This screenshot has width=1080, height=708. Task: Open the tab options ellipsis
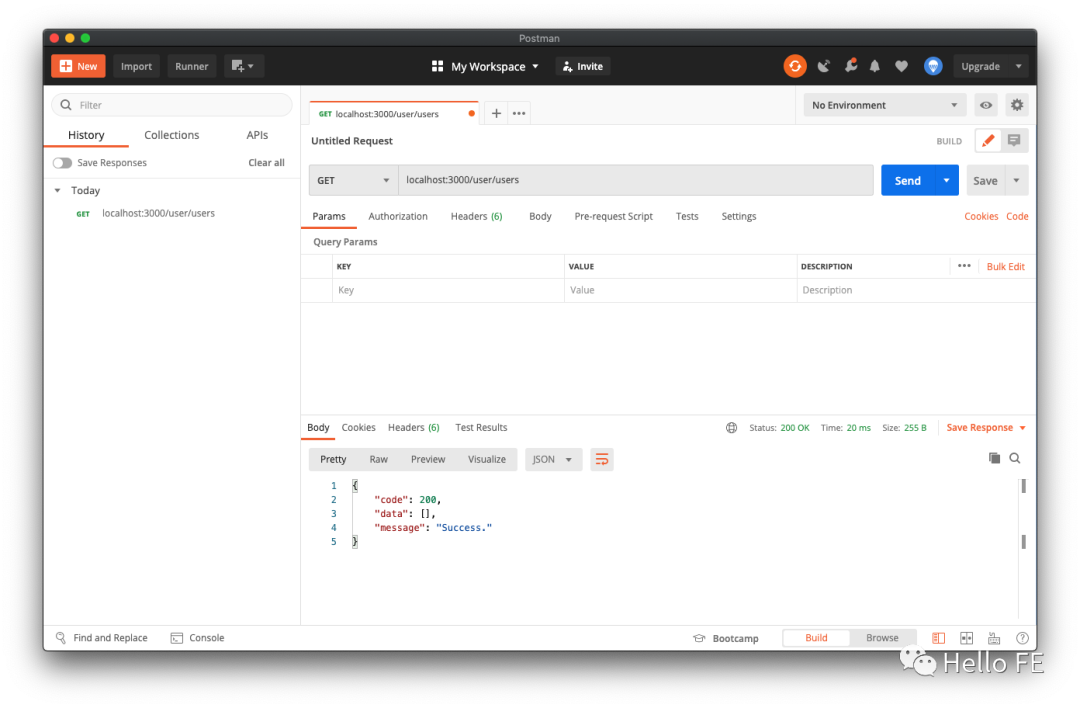click(x=519, y=114)
